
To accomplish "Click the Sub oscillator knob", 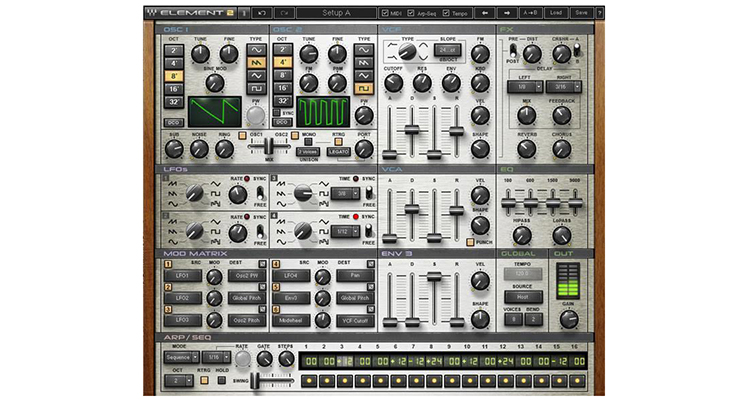I will [x=174, y=149].
